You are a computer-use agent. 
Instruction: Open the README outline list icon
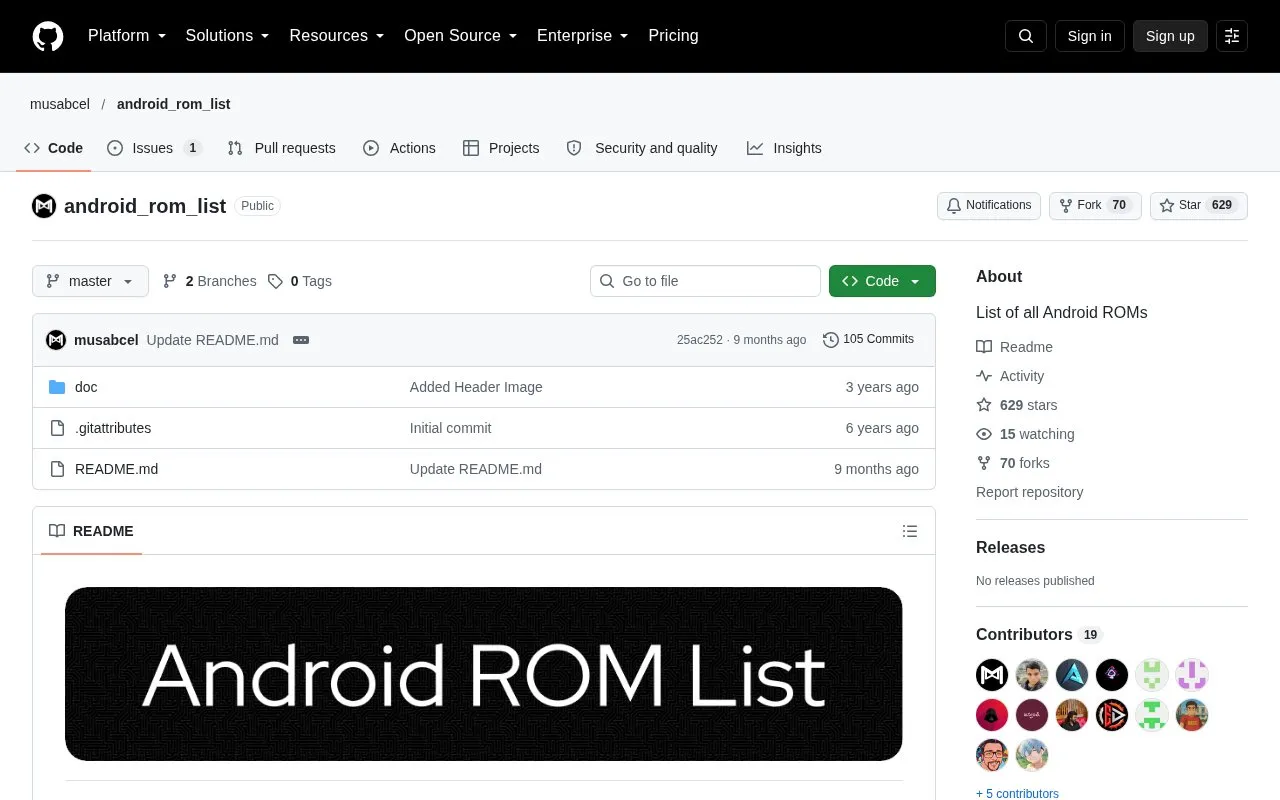tap(910, 531)
